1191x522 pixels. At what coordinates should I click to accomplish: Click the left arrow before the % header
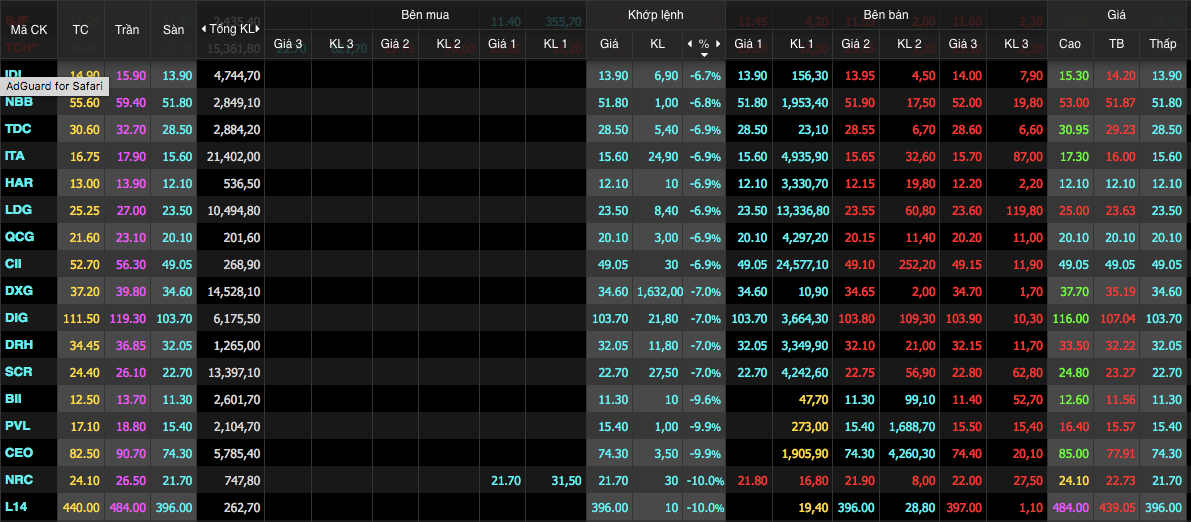689,44
